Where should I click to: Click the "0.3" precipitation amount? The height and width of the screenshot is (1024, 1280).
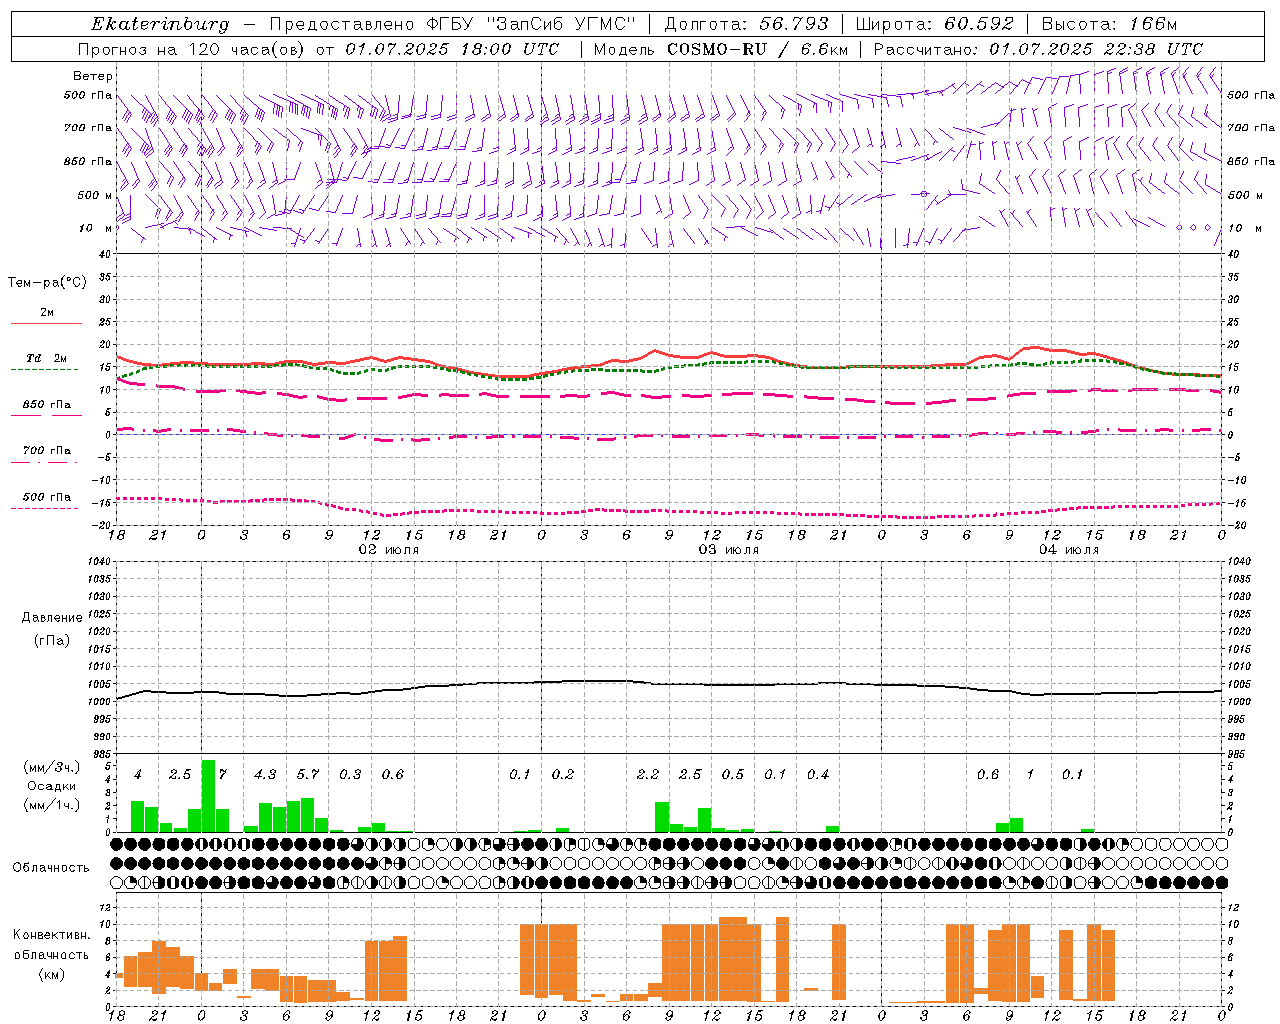pos(350,774)
